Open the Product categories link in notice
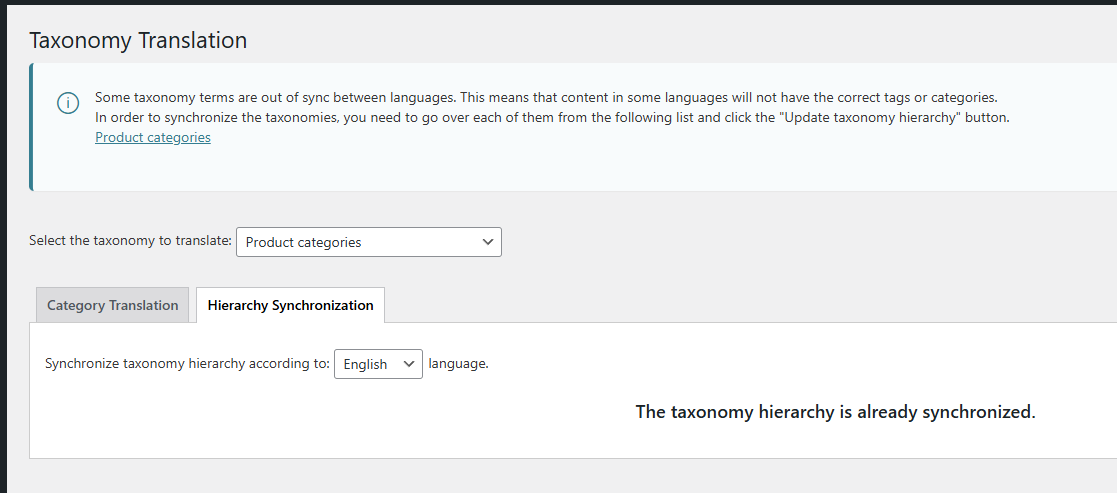Image resolution: width=1117 pixels, height=493 pixels. [x=152, y=137]
